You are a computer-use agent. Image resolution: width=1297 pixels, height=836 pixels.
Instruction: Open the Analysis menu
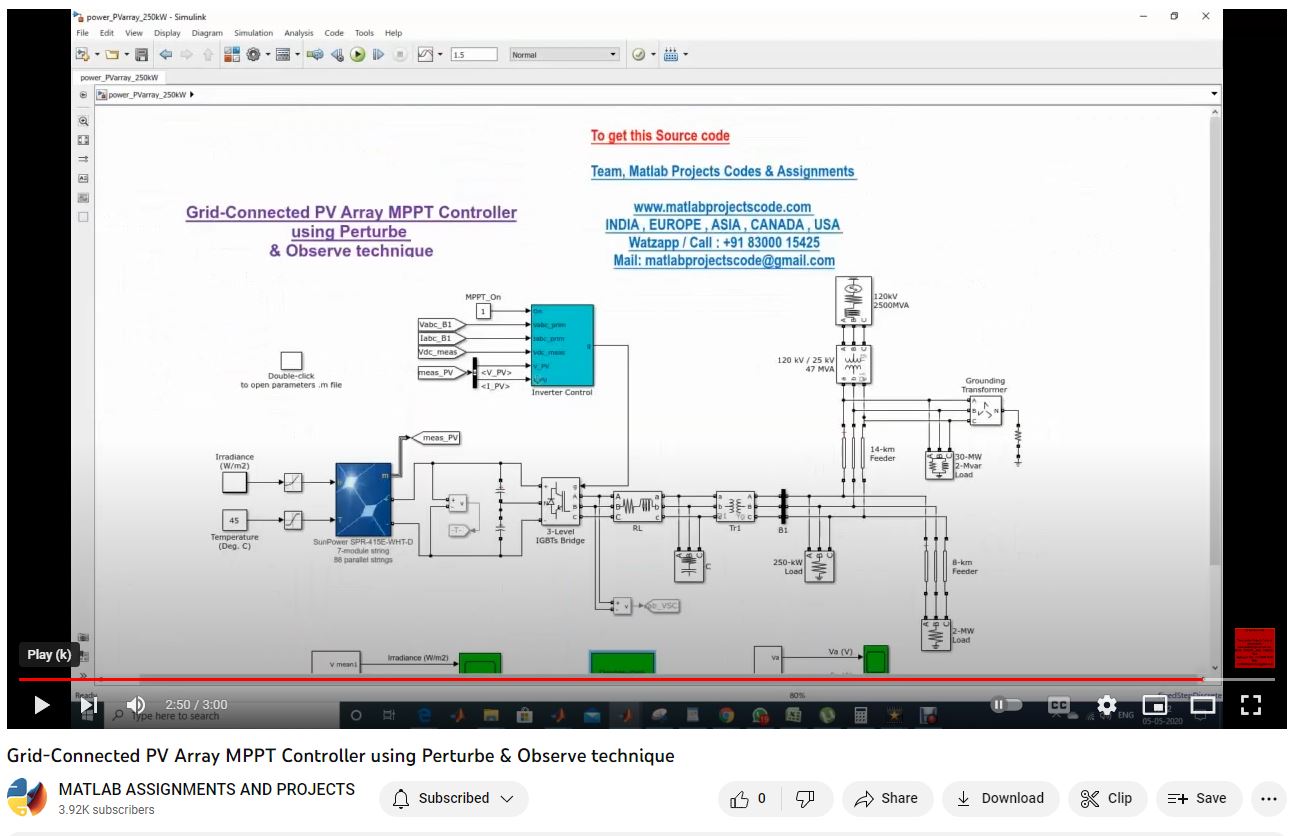tap(298, 33)
